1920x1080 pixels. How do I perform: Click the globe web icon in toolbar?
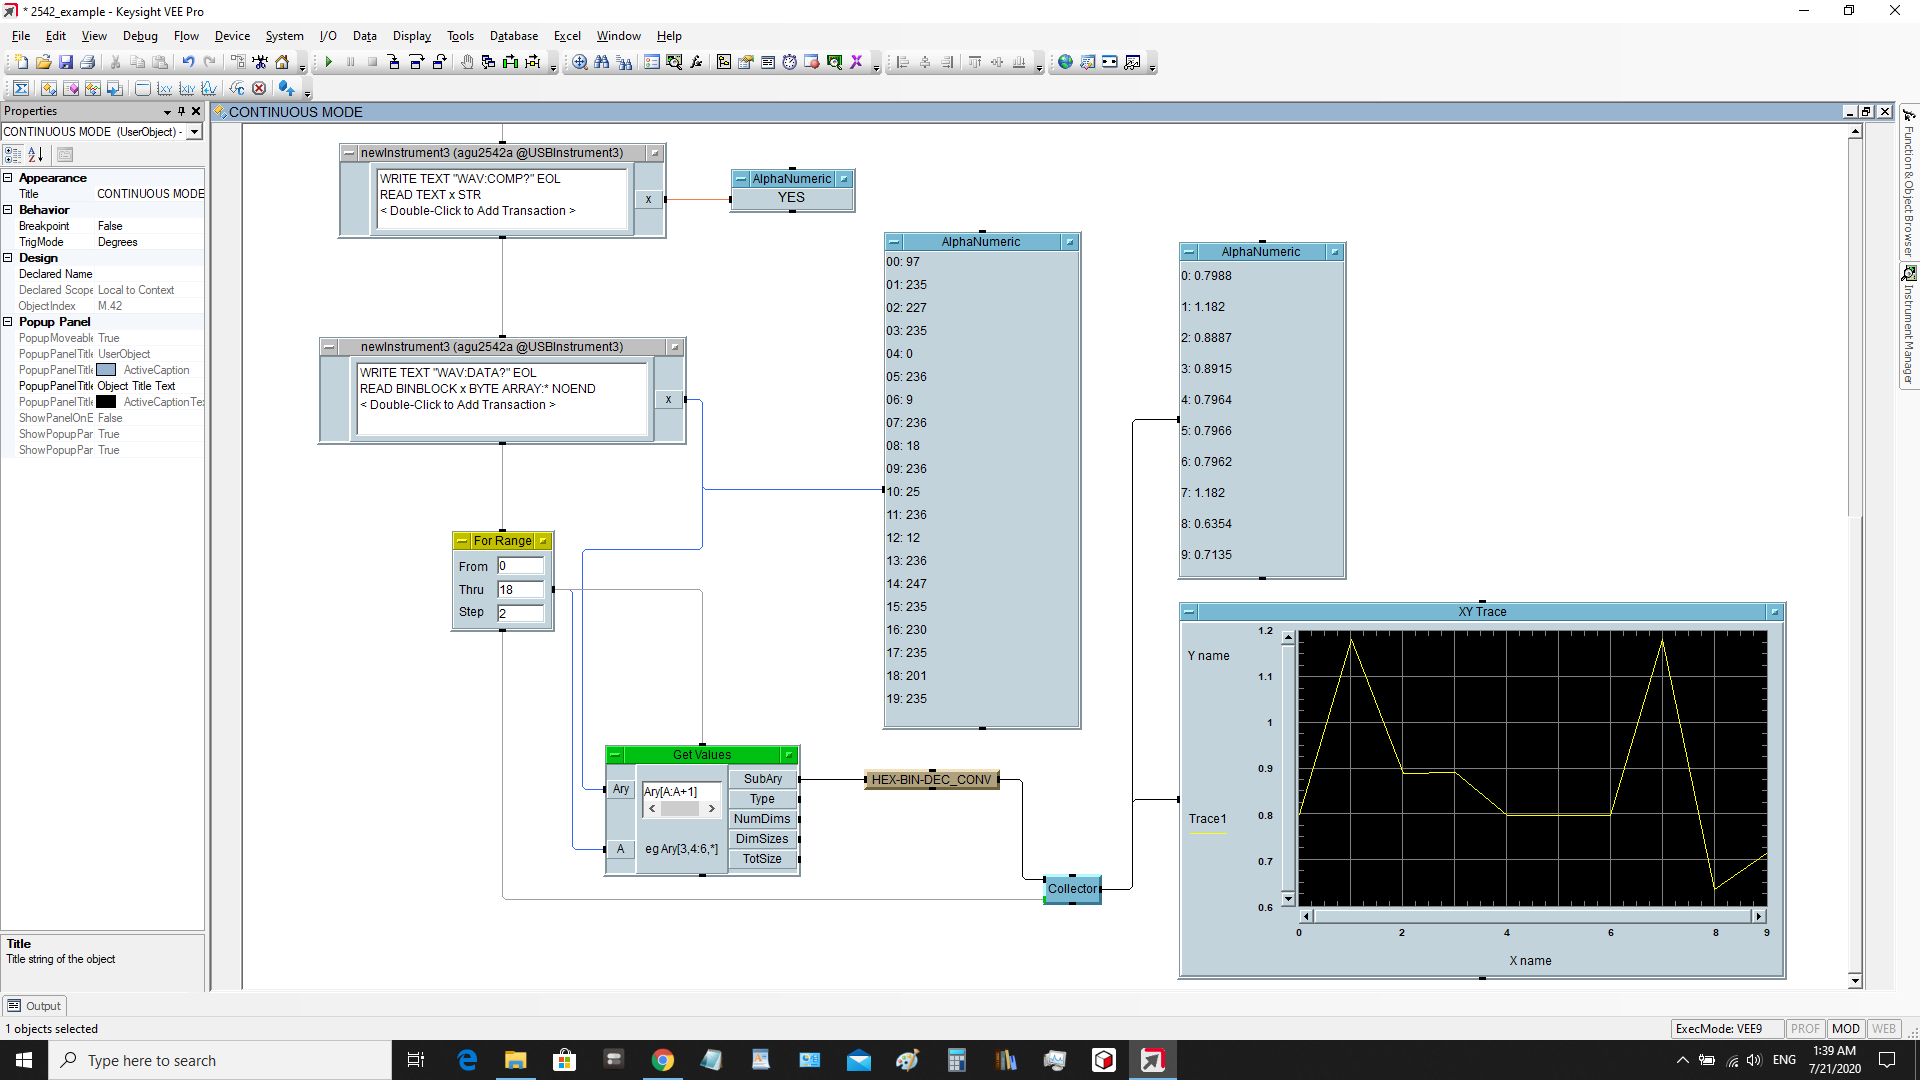click(x=1065, y=62)
